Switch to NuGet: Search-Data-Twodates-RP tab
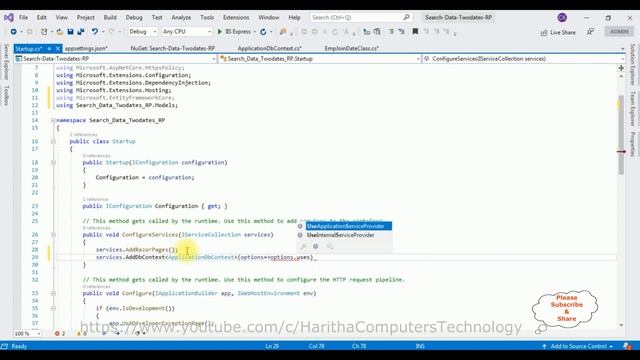This screenshot has width=640, height=360. click(173, 48)
